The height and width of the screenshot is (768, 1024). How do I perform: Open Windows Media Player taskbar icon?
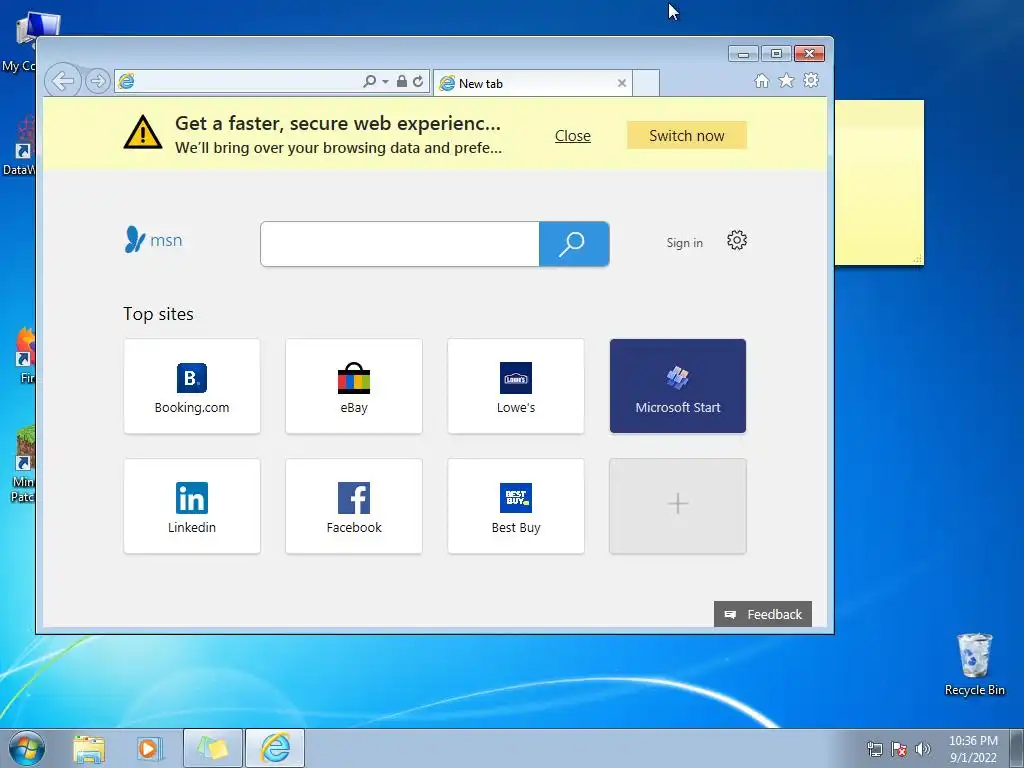pos(149,749)
